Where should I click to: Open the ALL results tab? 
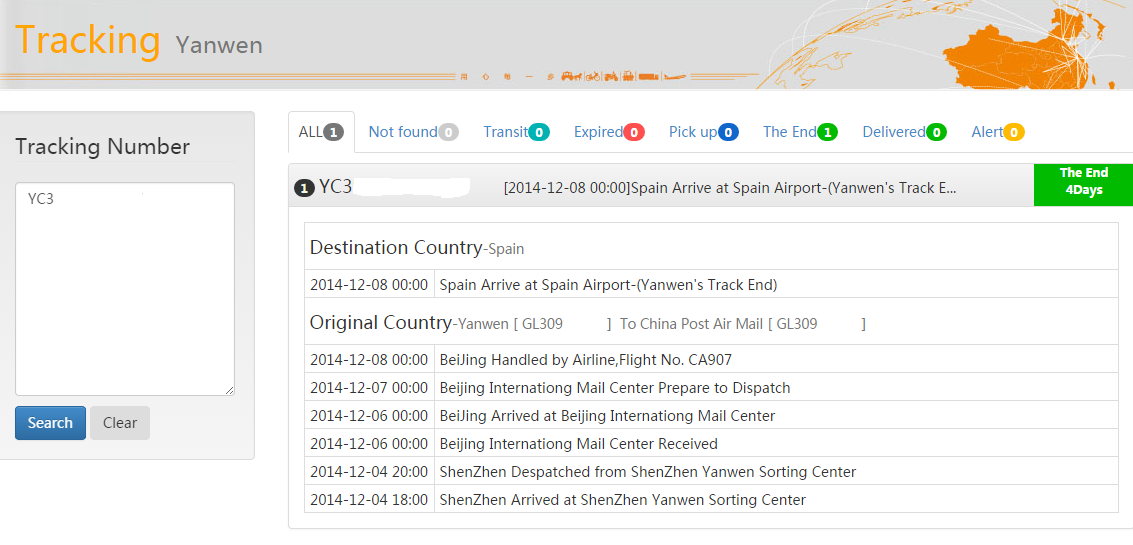point(321,132)
